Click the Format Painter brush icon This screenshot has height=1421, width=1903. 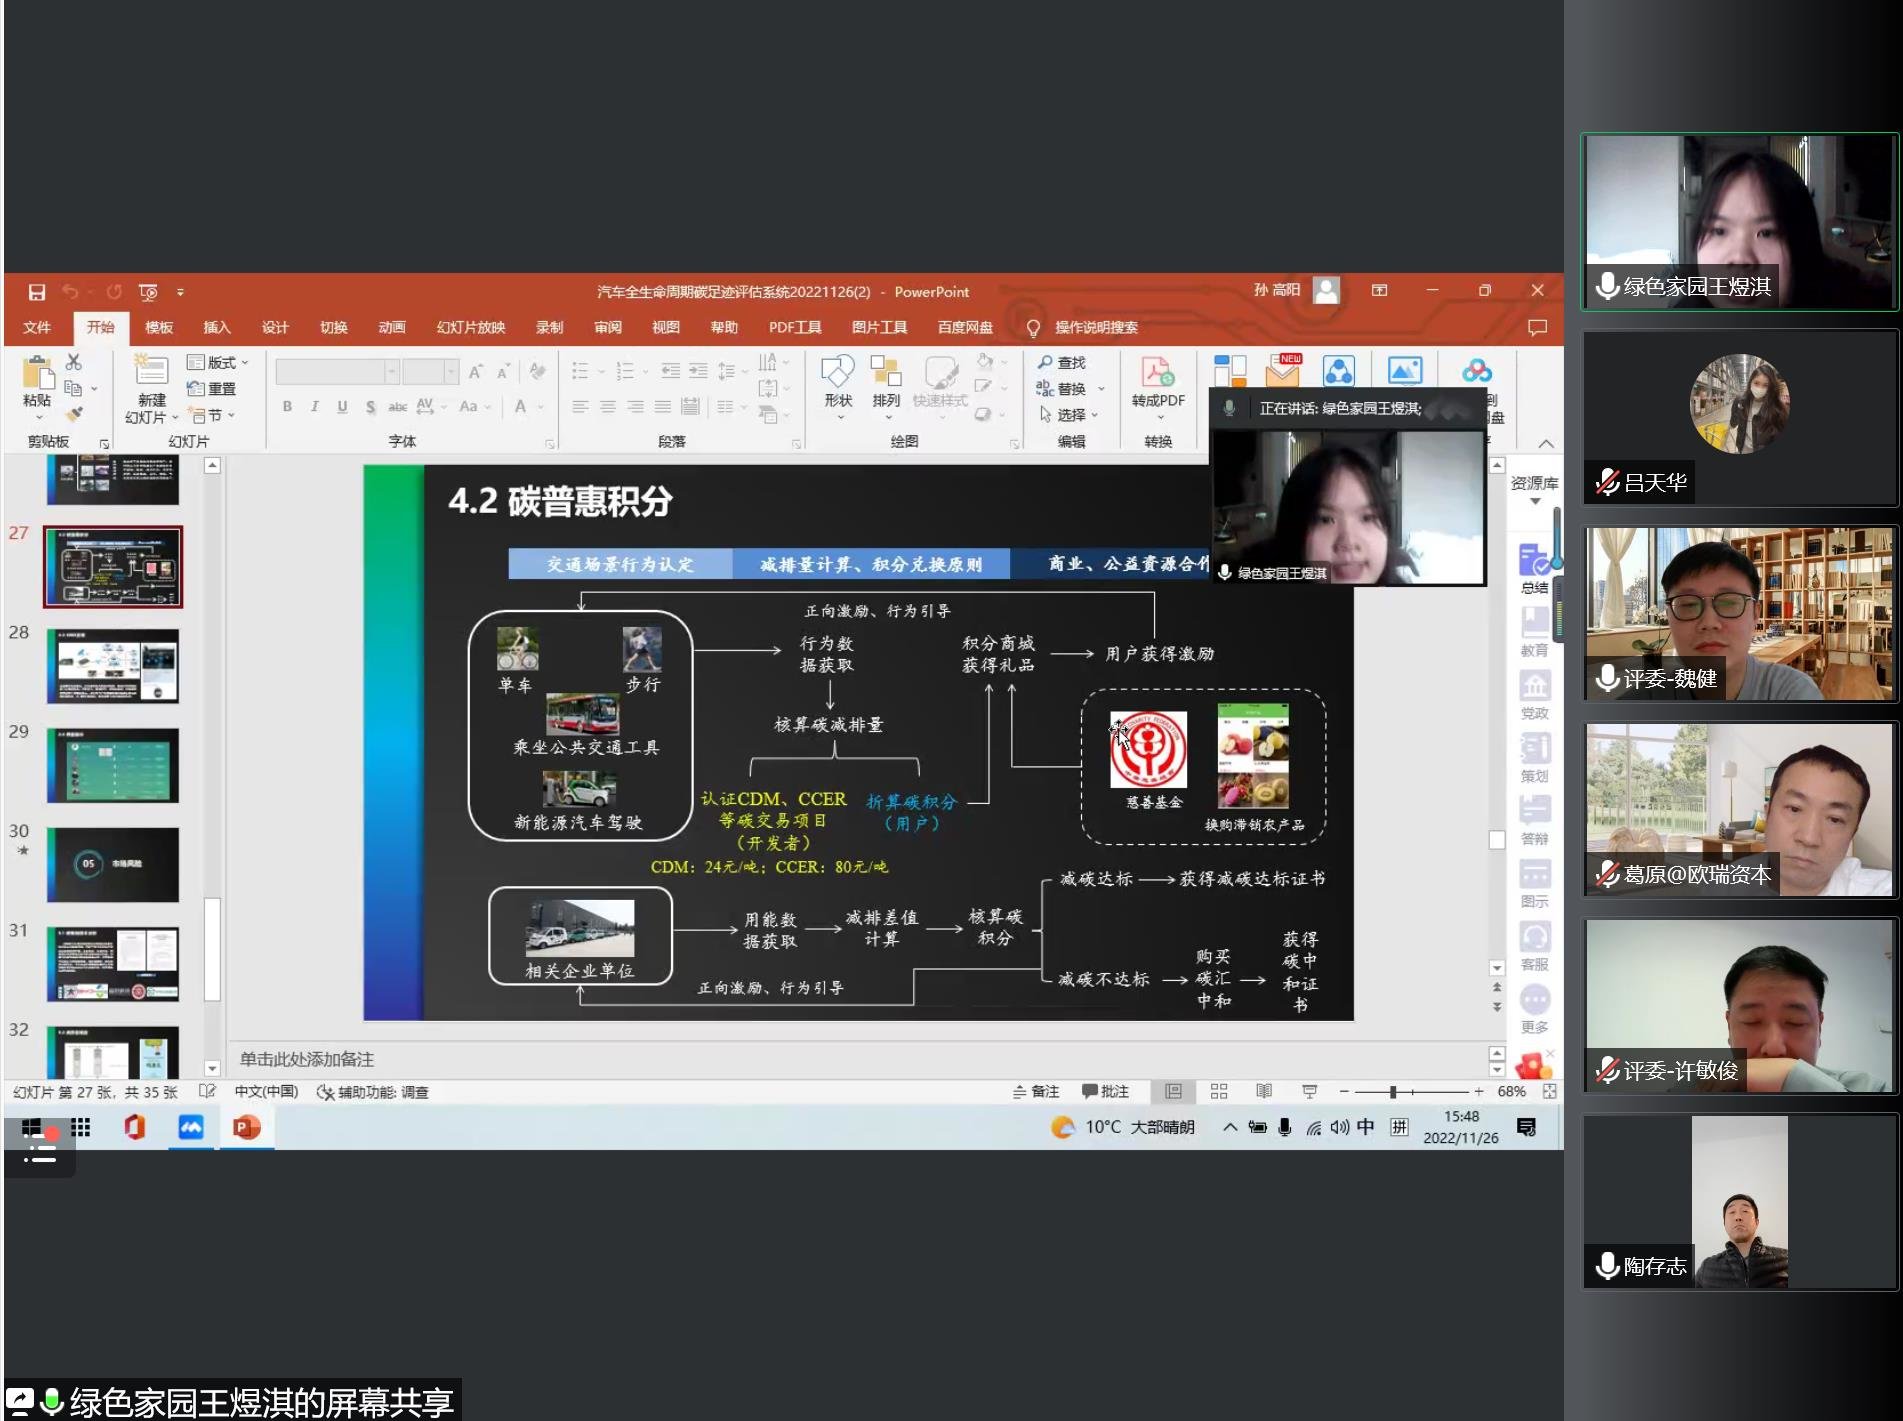74,414
